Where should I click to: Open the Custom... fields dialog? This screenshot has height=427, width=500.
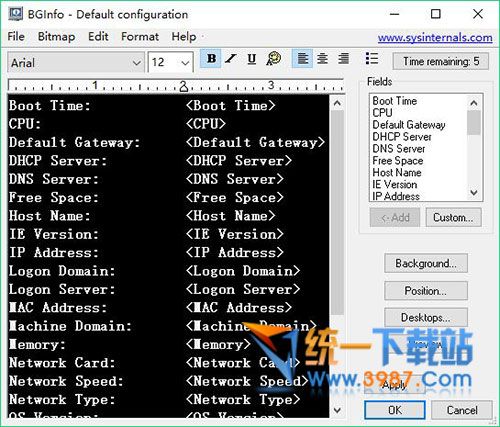(x=453, y=218)
